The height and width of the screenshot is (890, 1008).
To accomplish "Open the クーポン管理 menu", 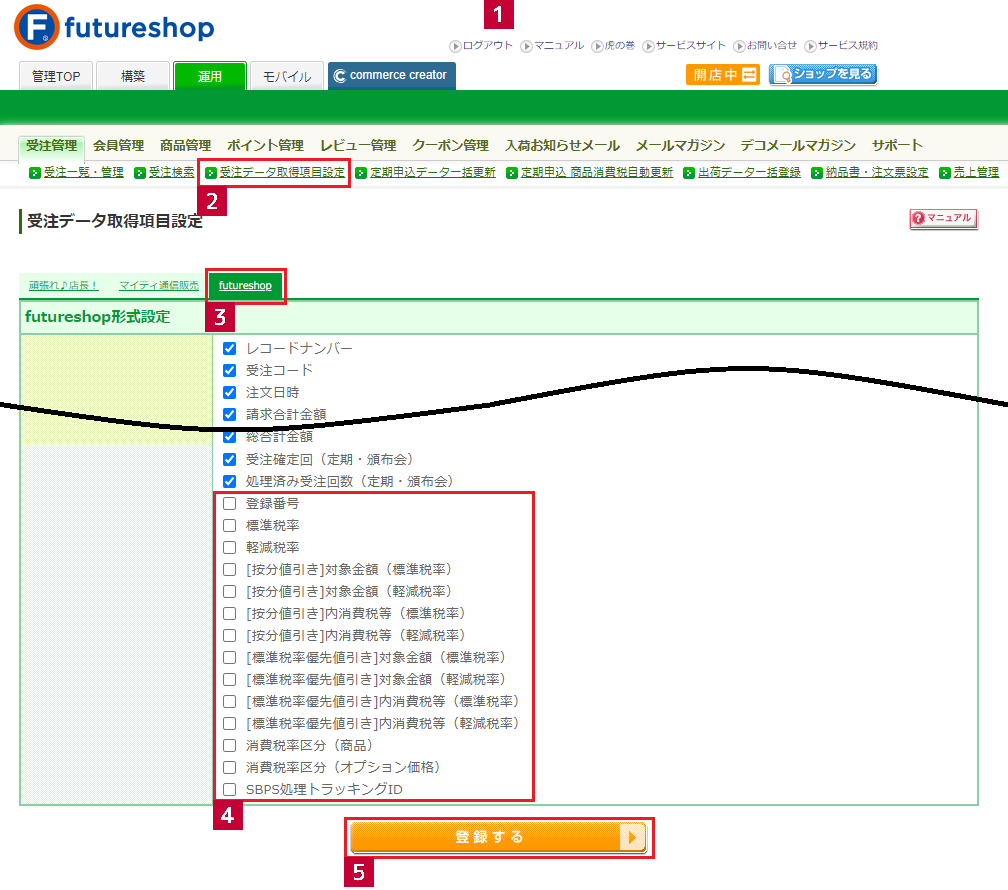I will pyautogui.click(x=451, y=145).
